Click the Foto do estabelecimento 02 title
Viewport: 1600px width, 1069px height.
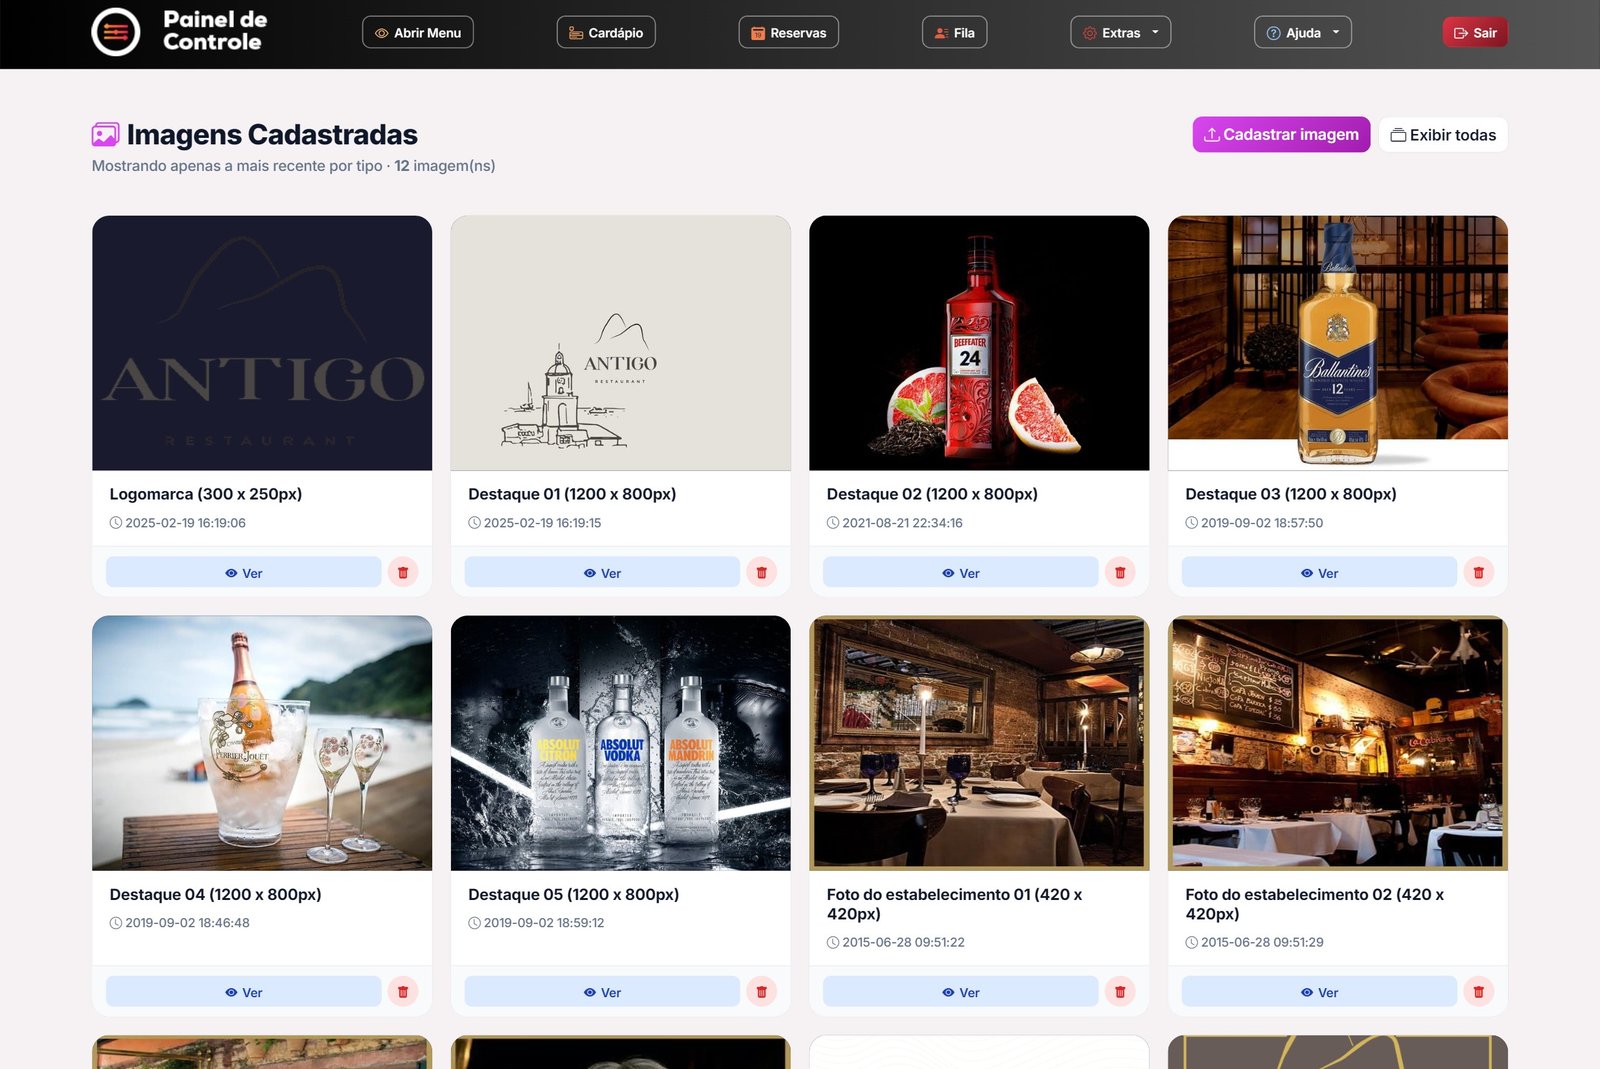1315,904
